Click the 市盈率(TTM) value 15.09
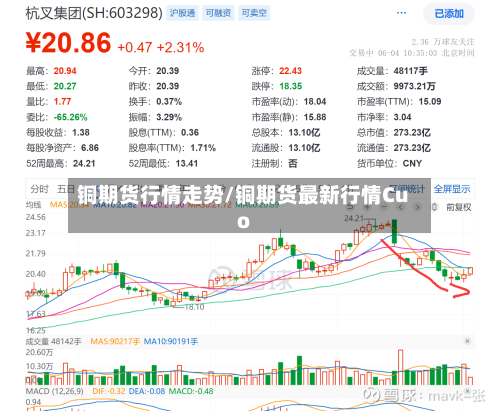500x411 pixels. pyautogui.click(x=430, y=102)
